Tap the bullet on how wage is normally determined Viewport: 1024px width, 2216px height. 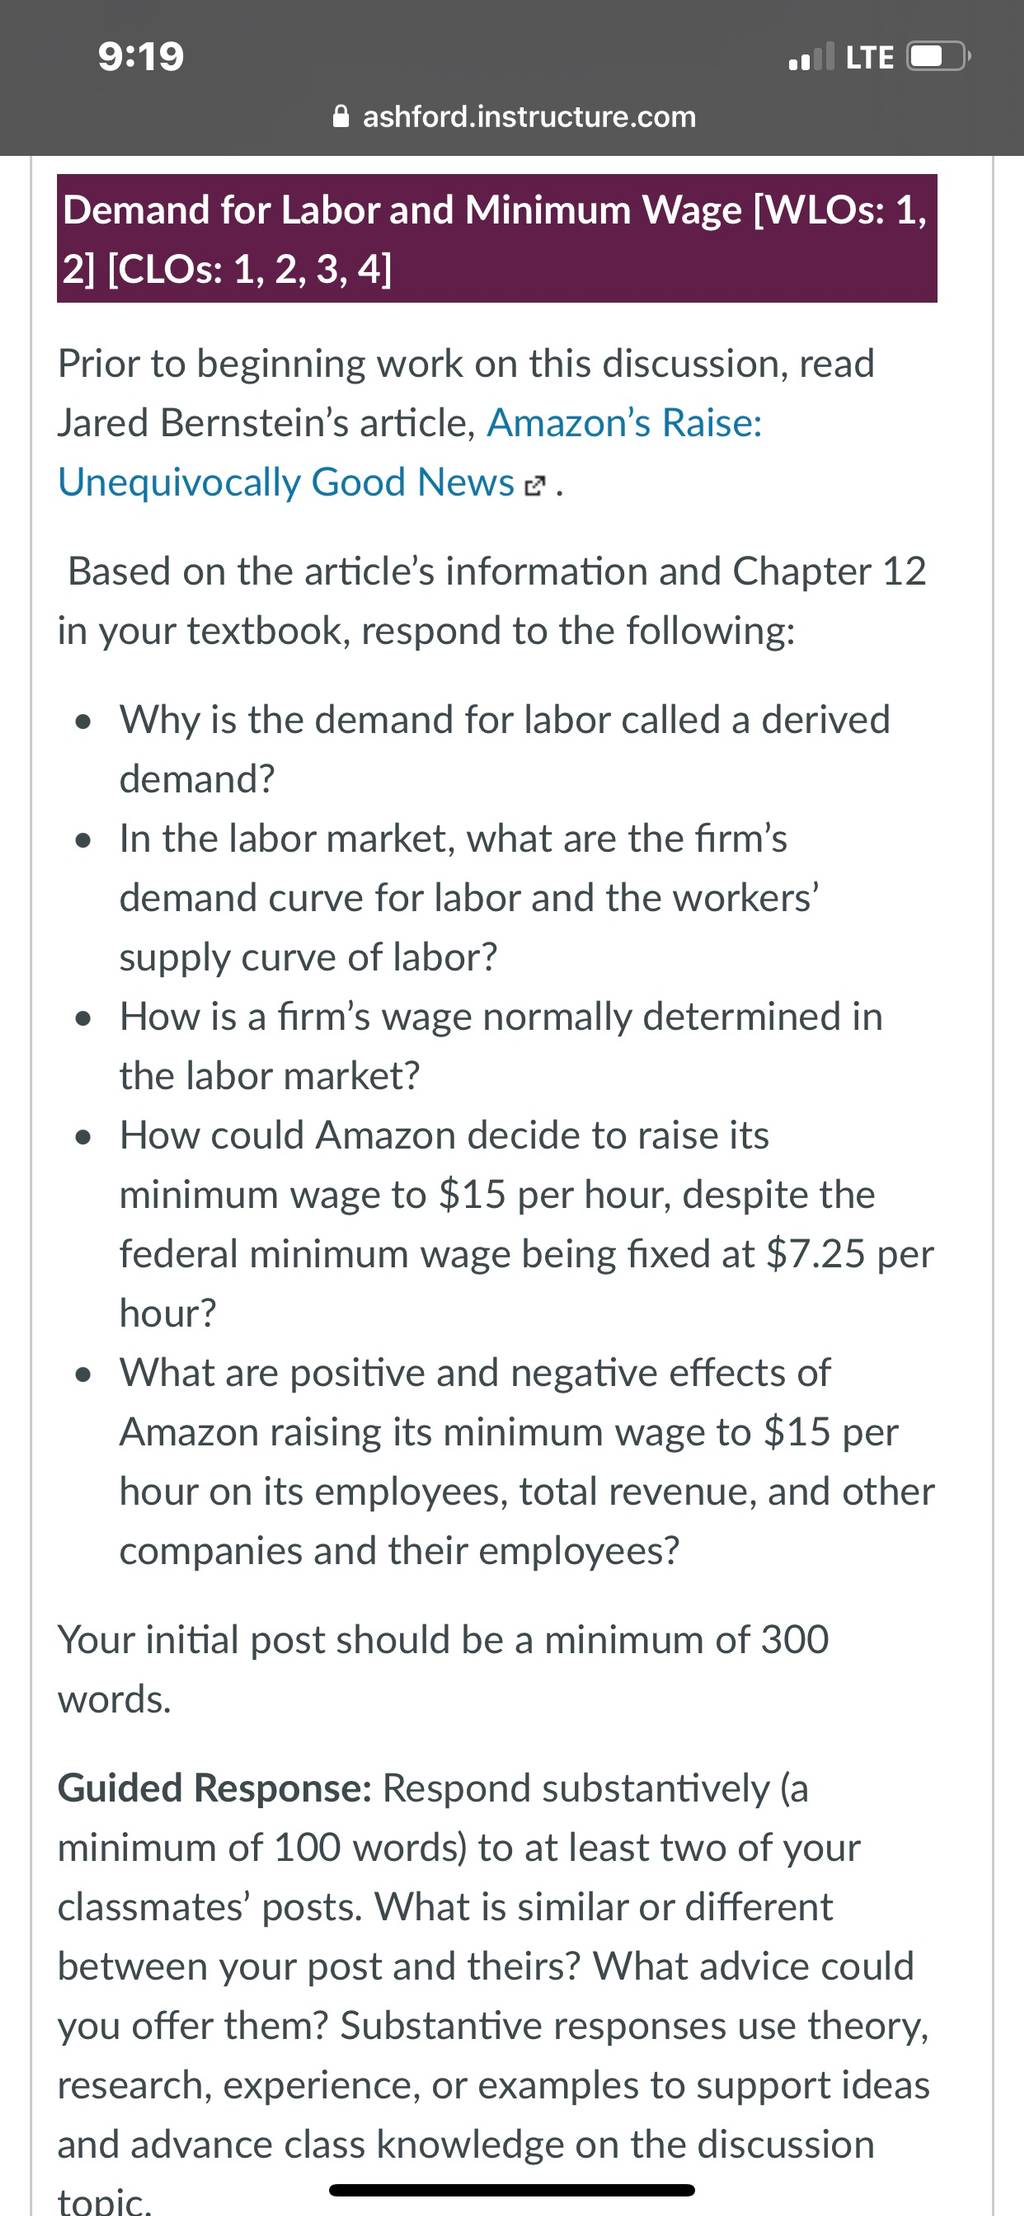tap(501, 1045)
